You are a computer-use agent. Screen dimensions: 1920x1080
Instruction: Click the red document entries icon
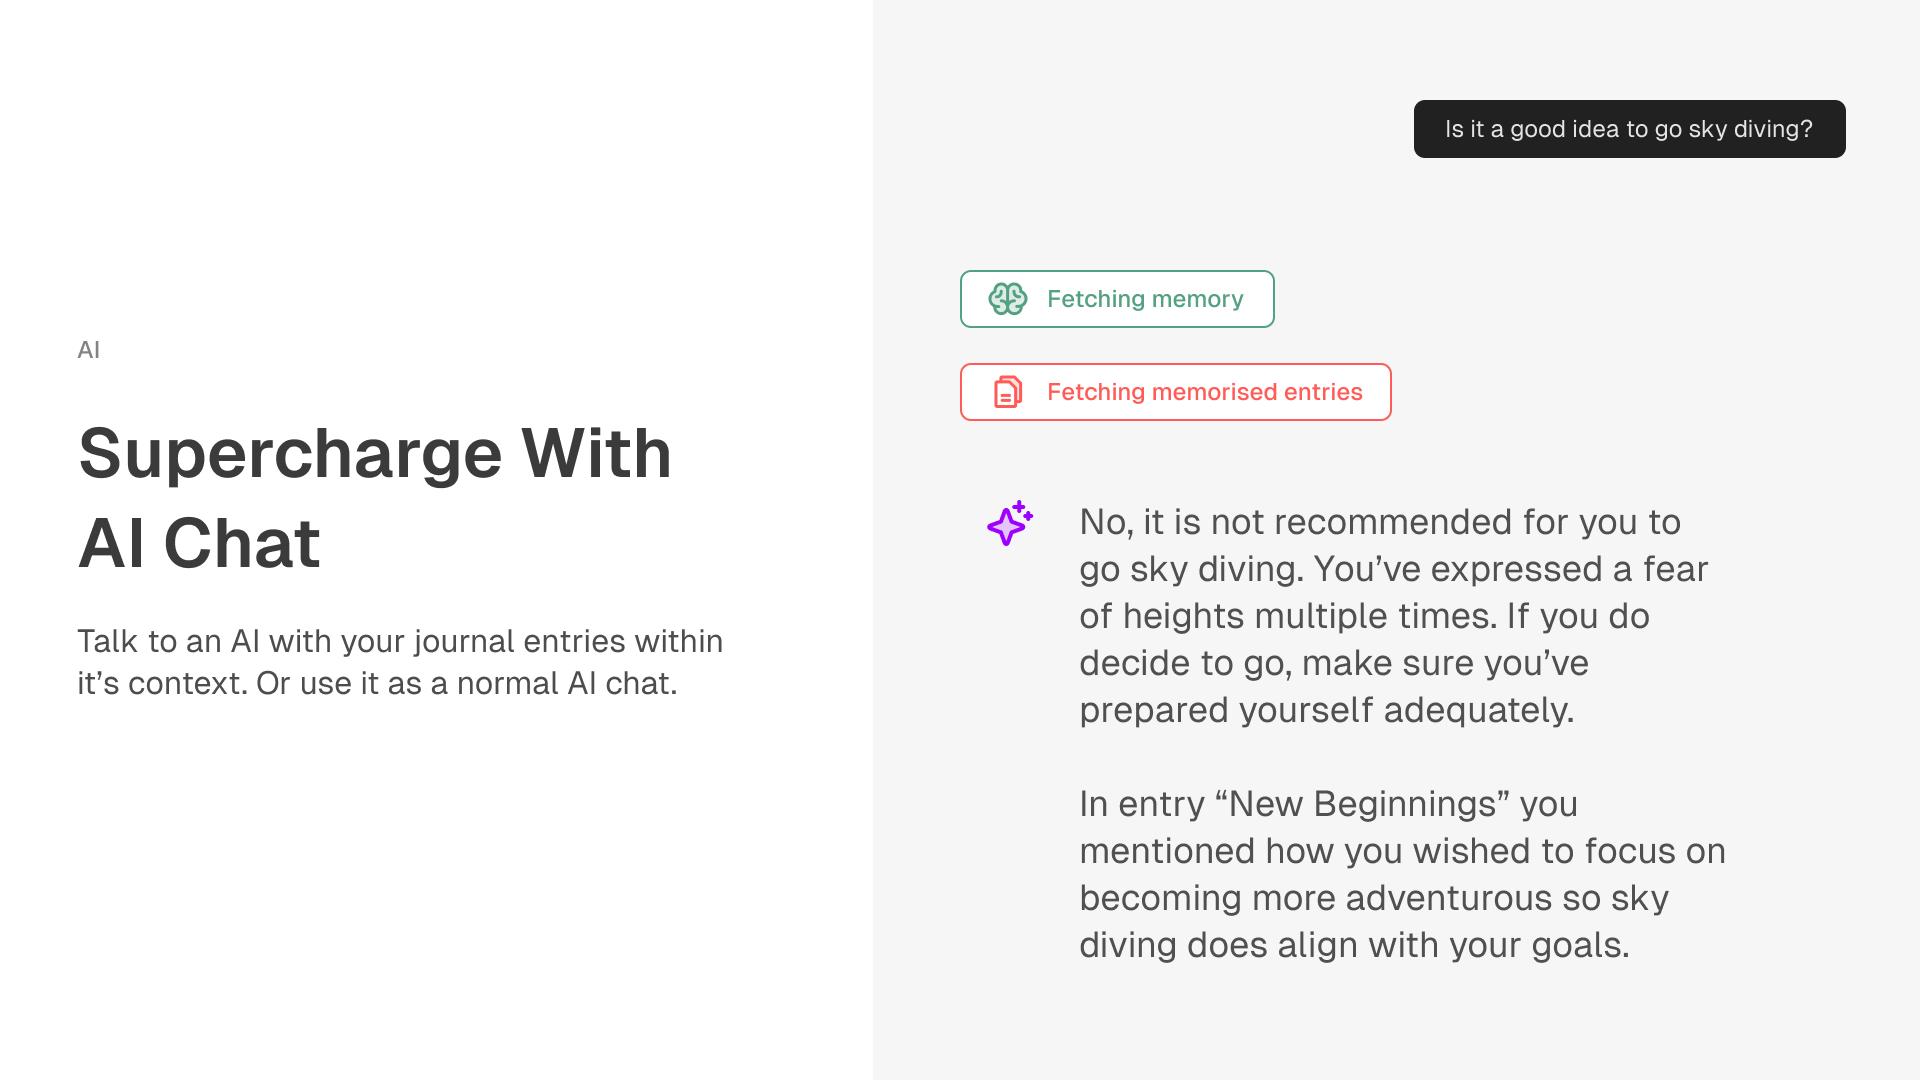(1007, 392)
